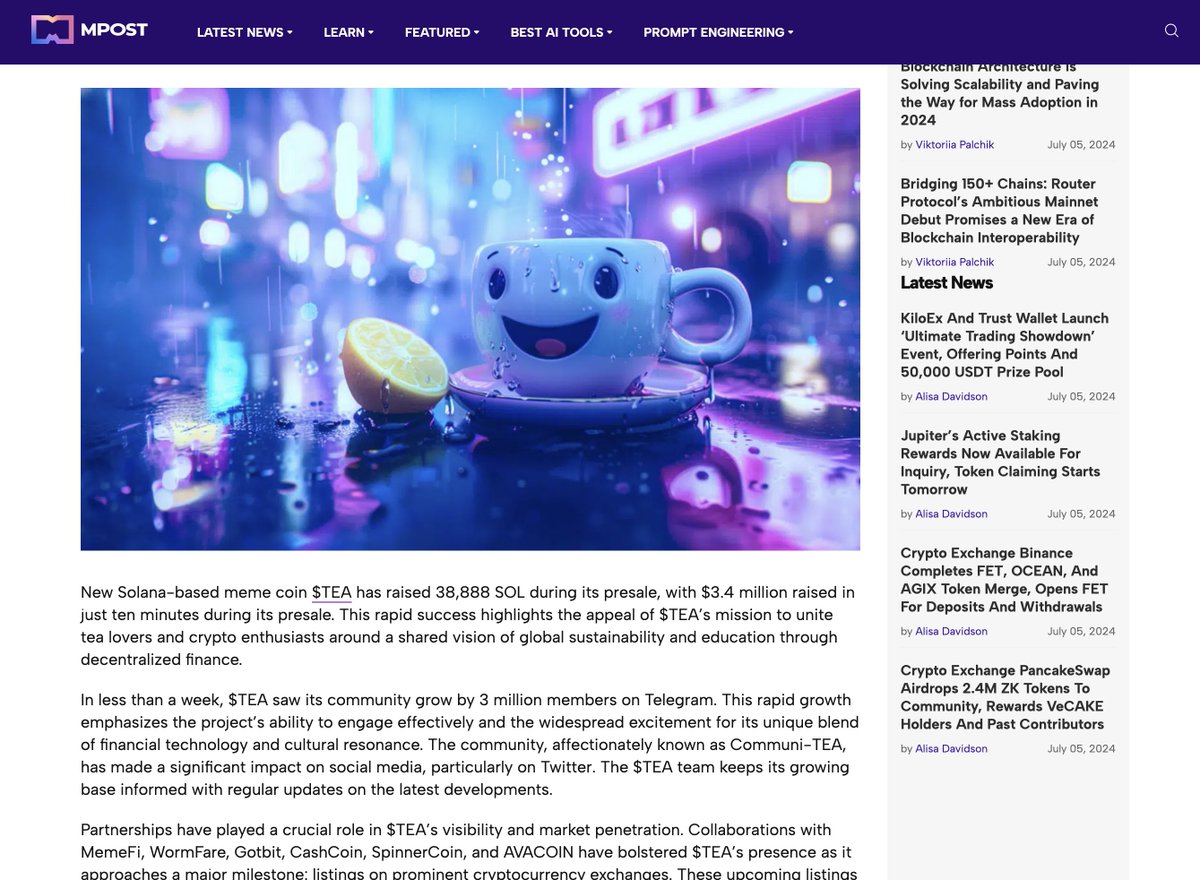Open the KiloEx and Trust Wallet article

(x=1005, y=345)
